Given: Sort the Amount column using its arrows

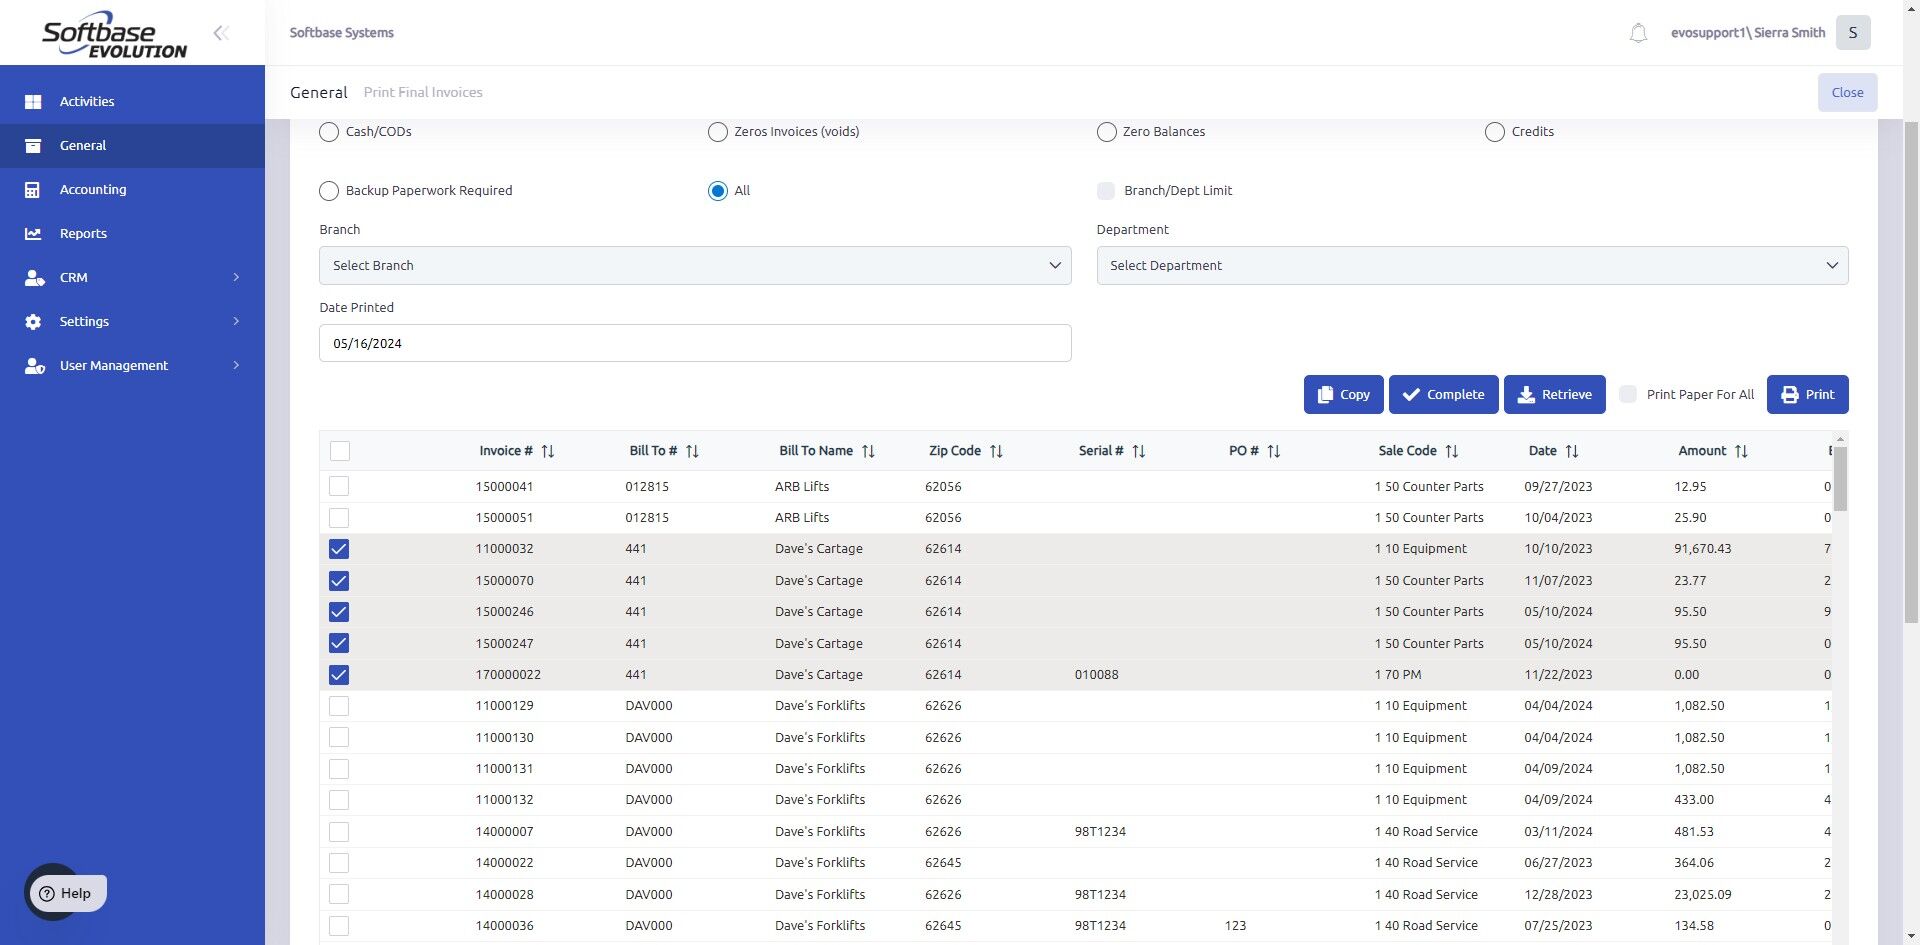Looking at the screenshot, I should click(x=1742, y=451).
